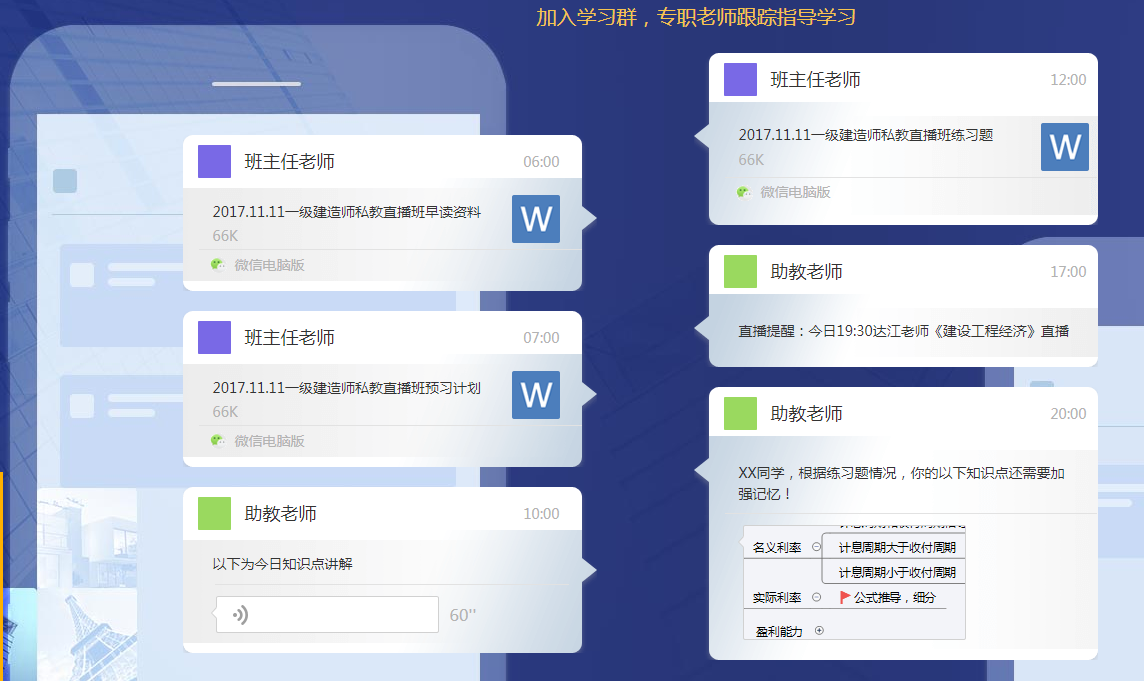Viewport: 1144px width, 681px height.
Task: Expand the 盈利能力 mind map node
Action: click(819, 630)
